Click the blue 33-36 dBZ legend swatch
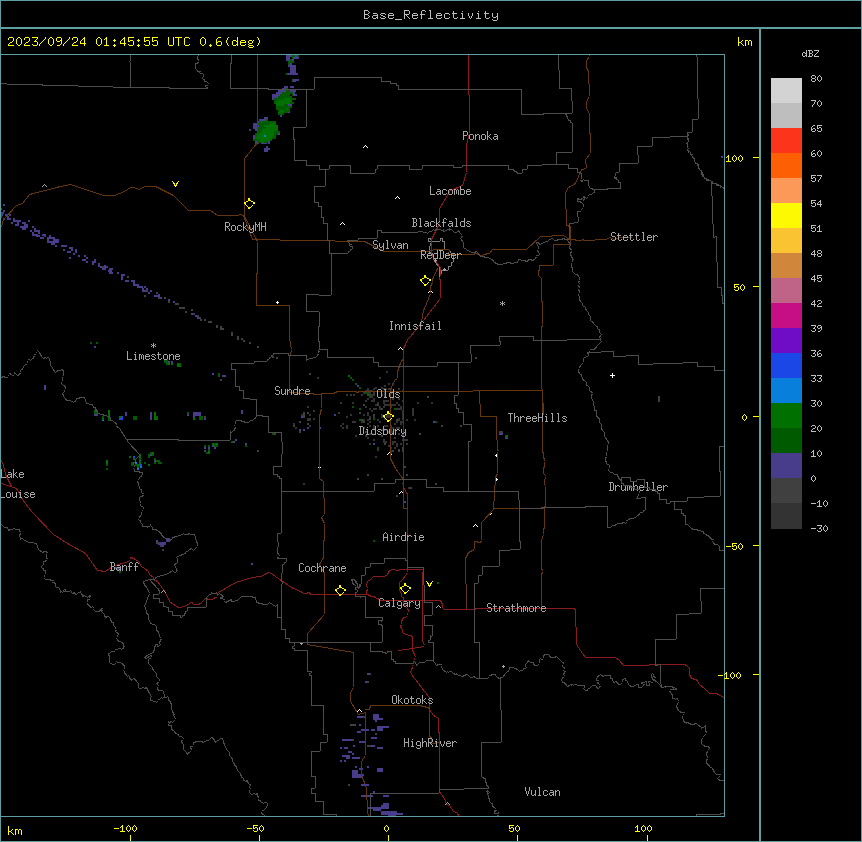862x842 pixels. [x=786, y=365]
